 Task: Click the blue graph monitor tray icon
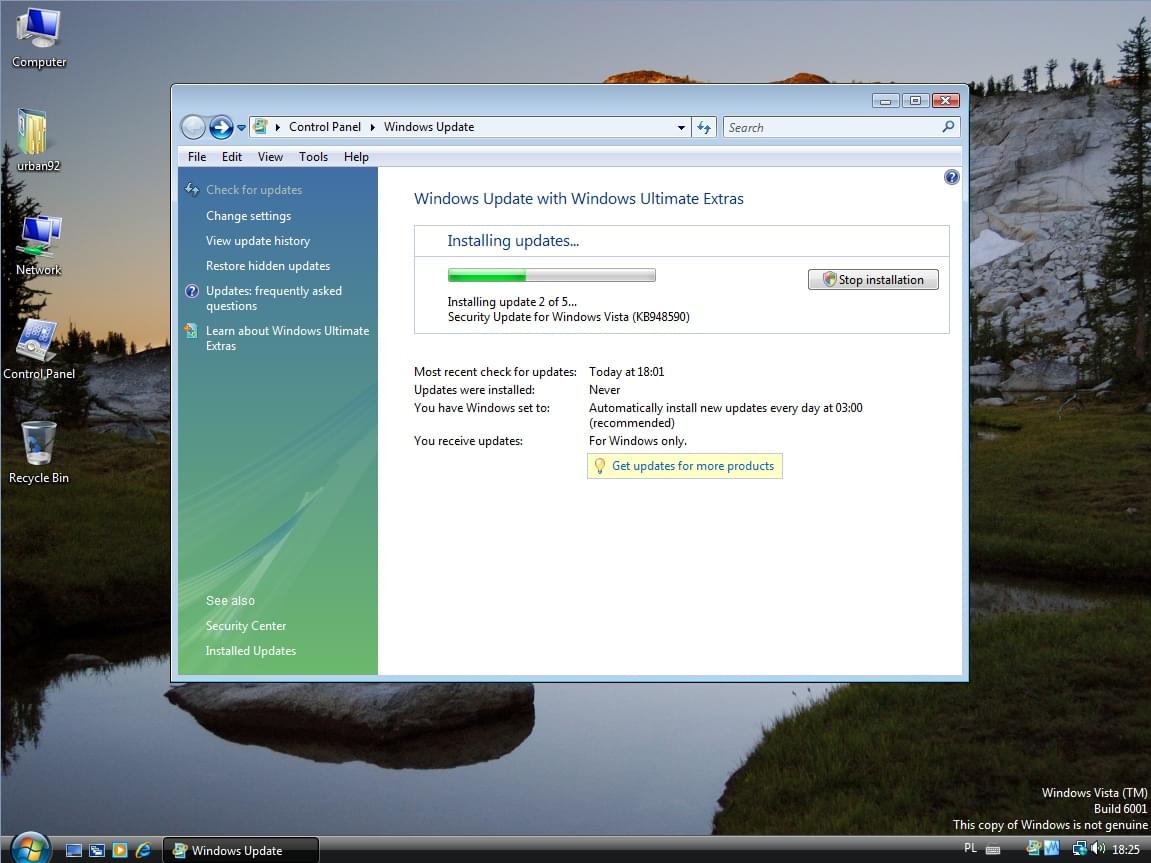[1052, 848]
